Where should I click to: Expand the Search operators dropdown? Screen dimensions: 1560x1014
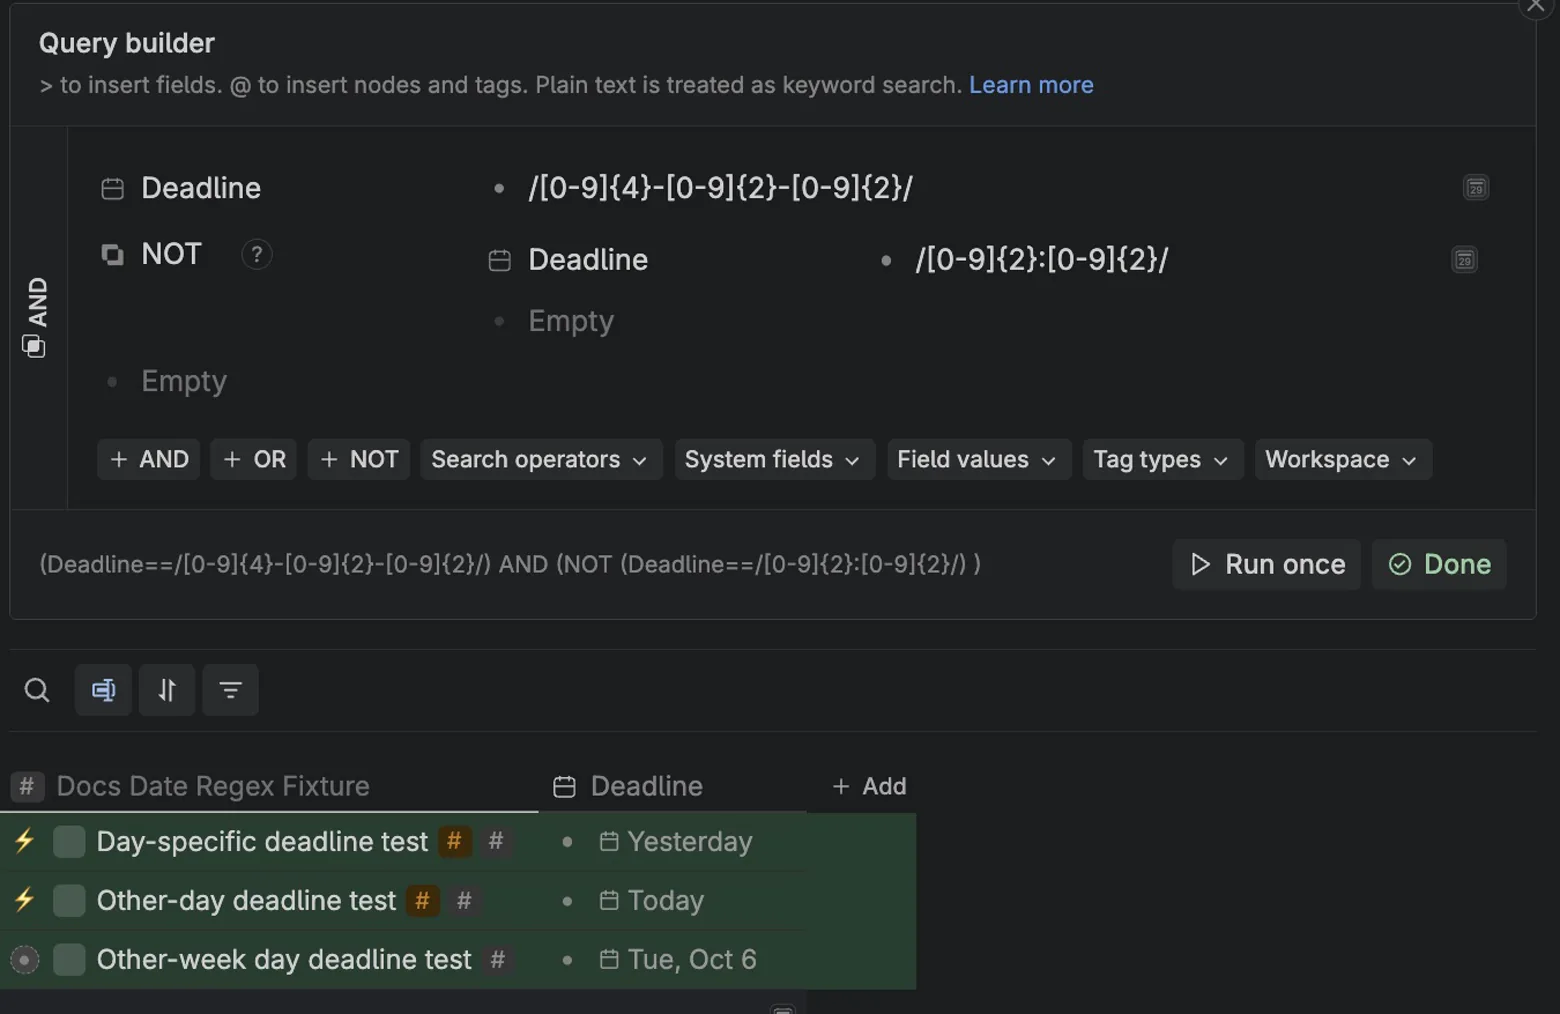(x=541, y=460)
